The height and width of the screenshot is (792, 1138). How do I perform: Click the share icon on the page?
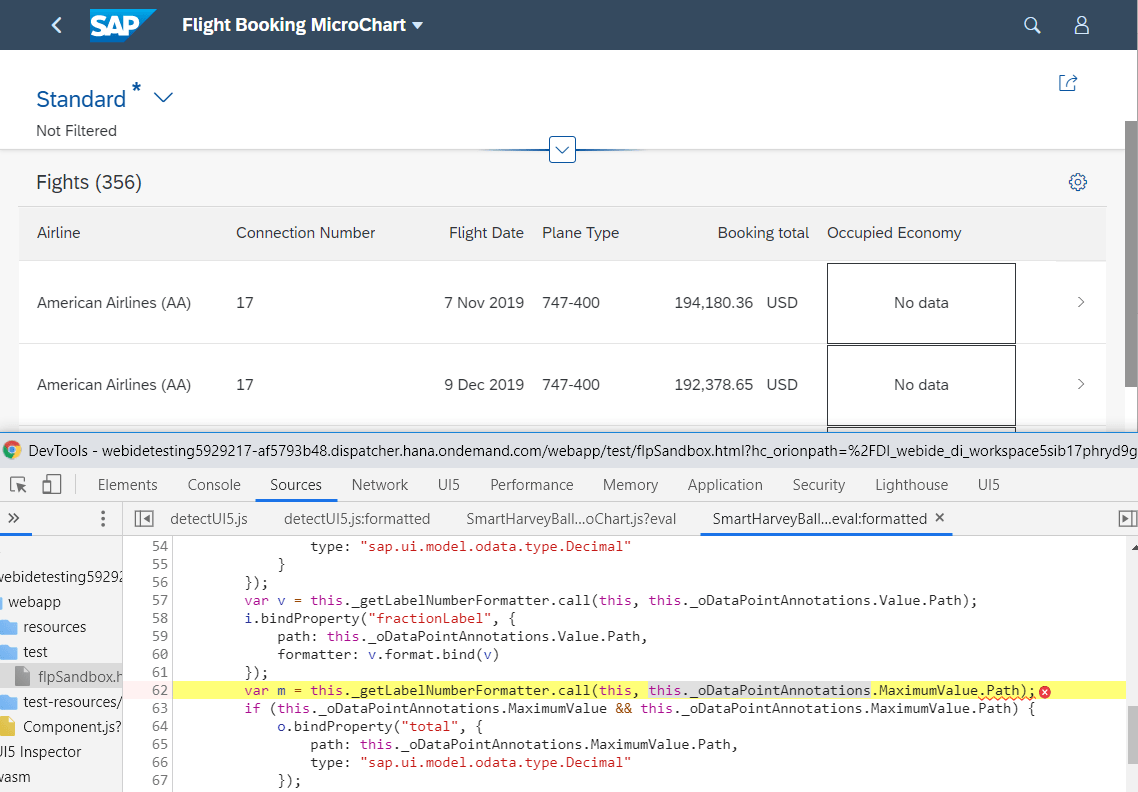pyautogui.click(x=1067, y=83)
